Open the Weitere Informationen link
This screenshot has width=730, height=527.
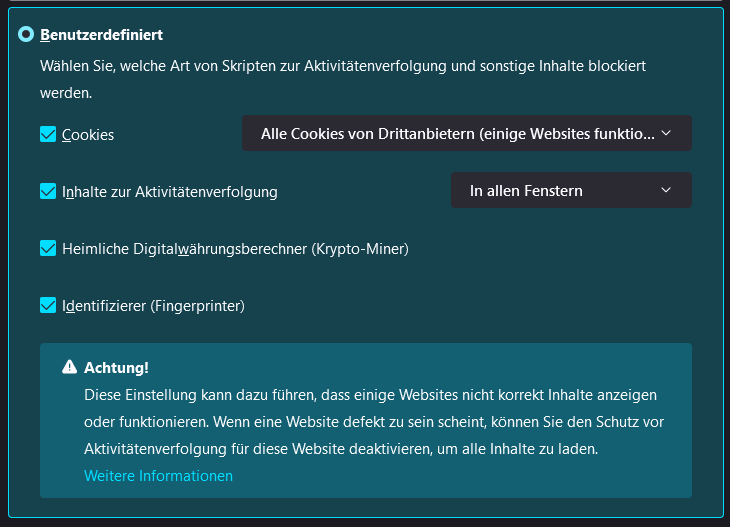pos(158,476)
